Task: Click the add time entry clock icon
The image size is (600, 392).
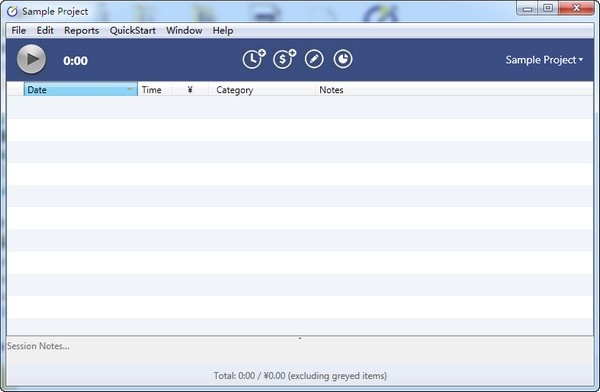Action: click(x=254, y=59)
